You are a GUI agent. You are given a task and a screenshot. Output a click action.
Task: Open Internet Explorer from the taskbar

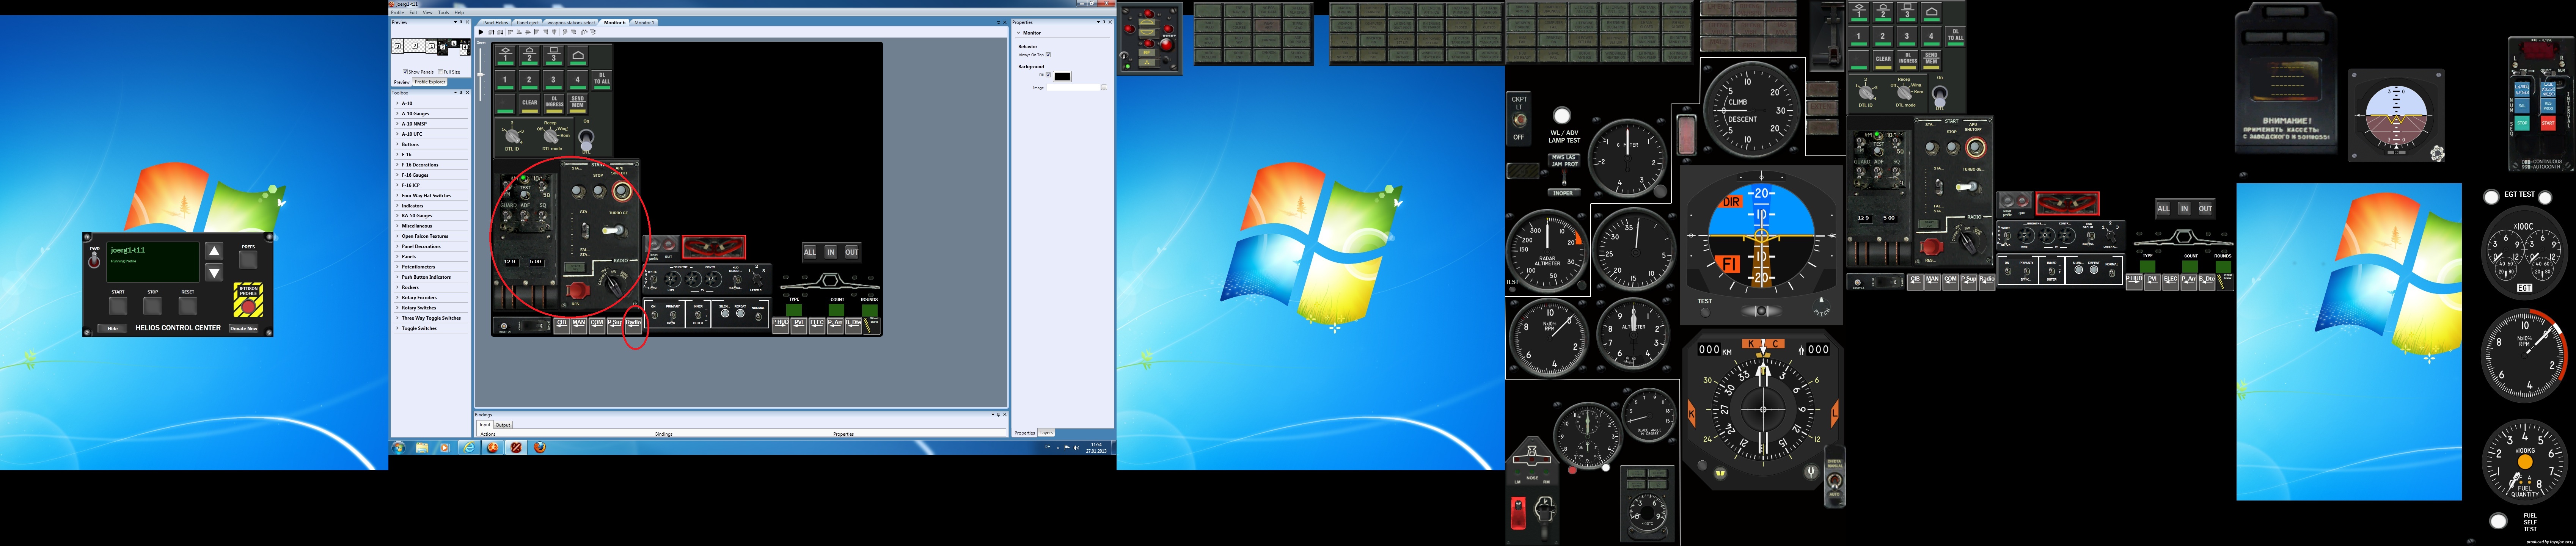[x=469, y=447]
